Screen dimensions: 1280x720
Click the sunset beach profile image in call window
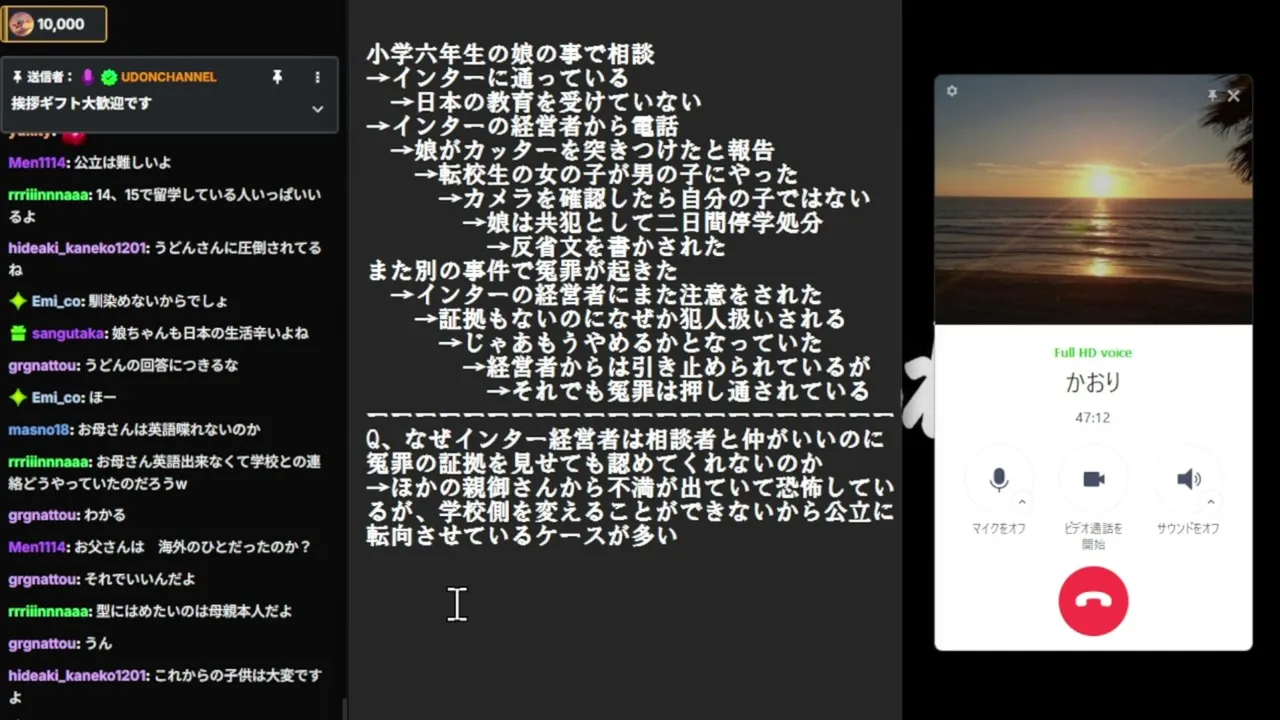pyautogui.click(x=1093, y=200)
